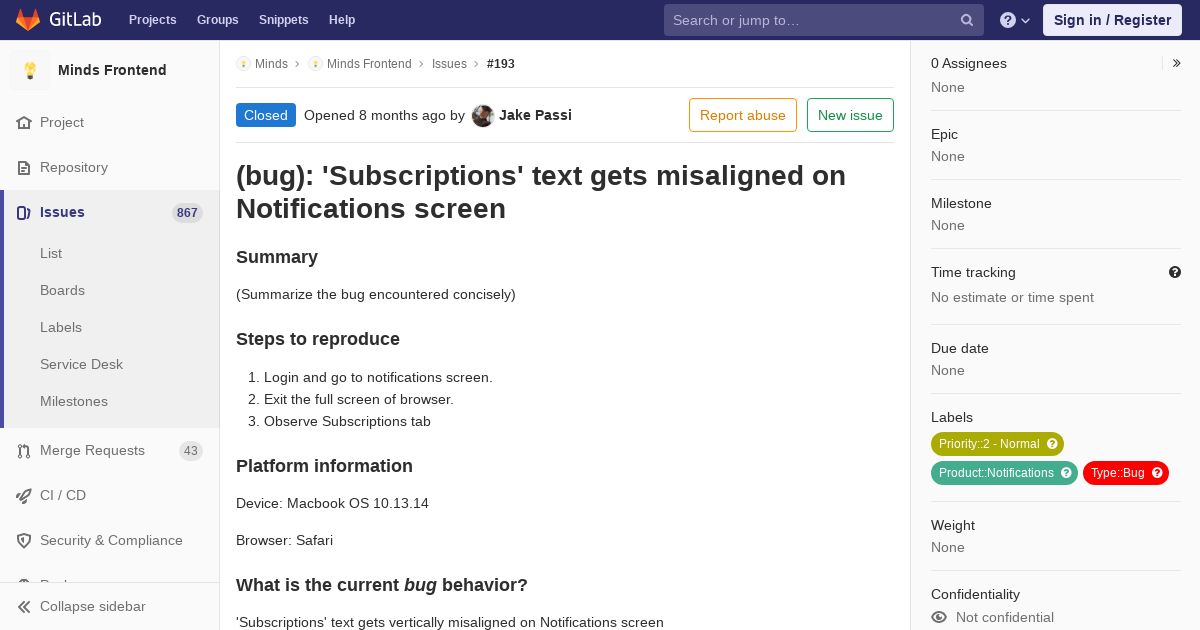1200x630 pixels.
Task: Click Merge Requests in the sidebar
Action: (92, 450)
